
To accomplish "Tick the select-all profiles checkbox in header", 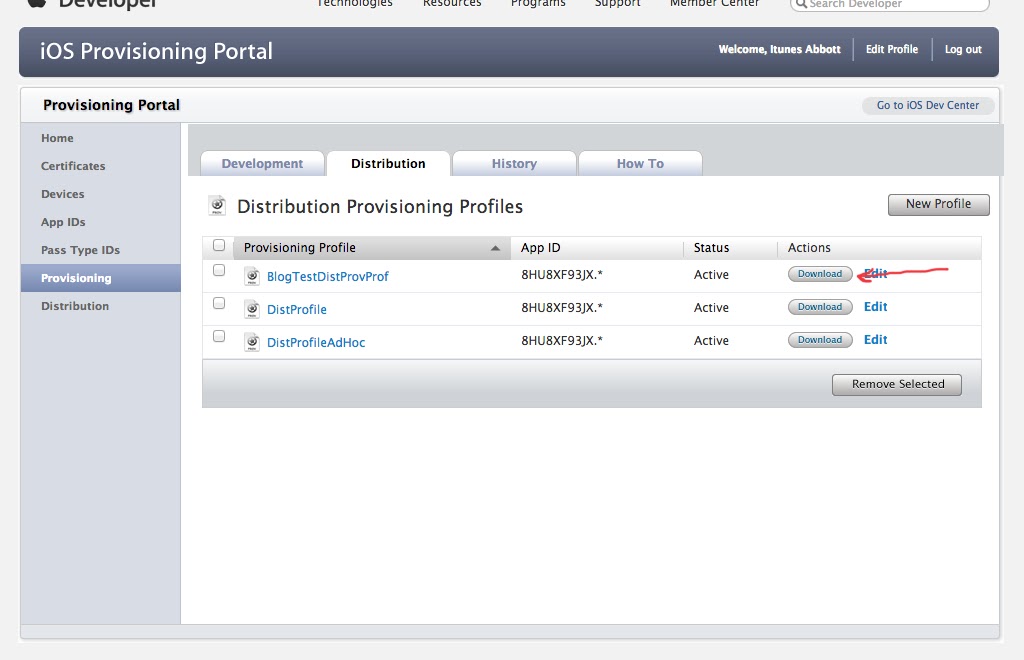I will pyautogui.click(x=219, y=245).
